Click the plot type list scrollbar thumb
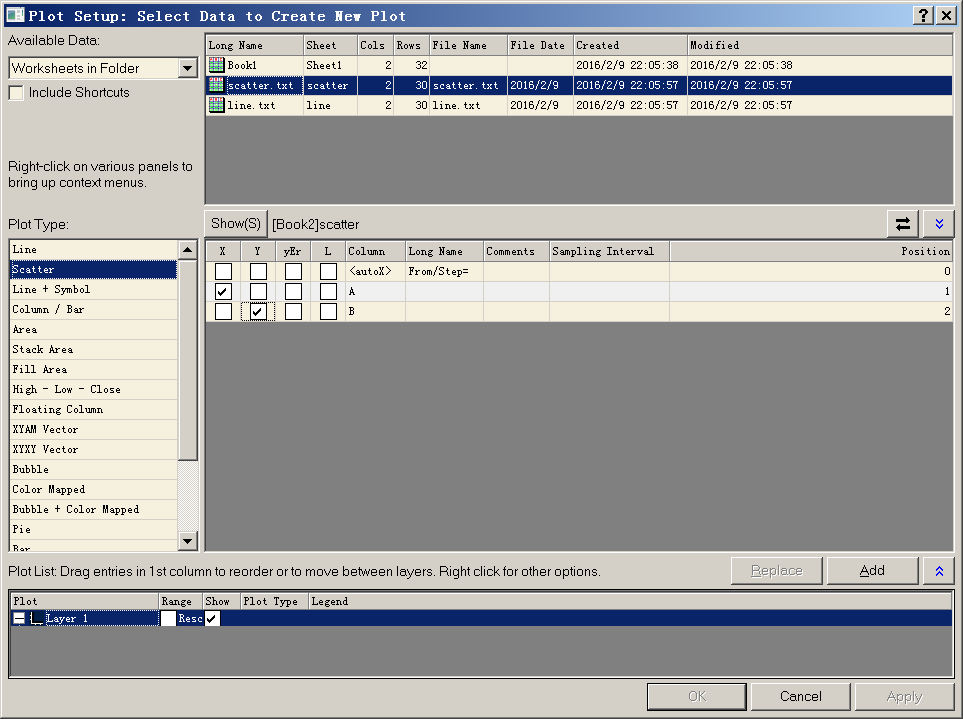Image resolution: width=963 pixels, height=719 pixels. [x=187, y=359]
